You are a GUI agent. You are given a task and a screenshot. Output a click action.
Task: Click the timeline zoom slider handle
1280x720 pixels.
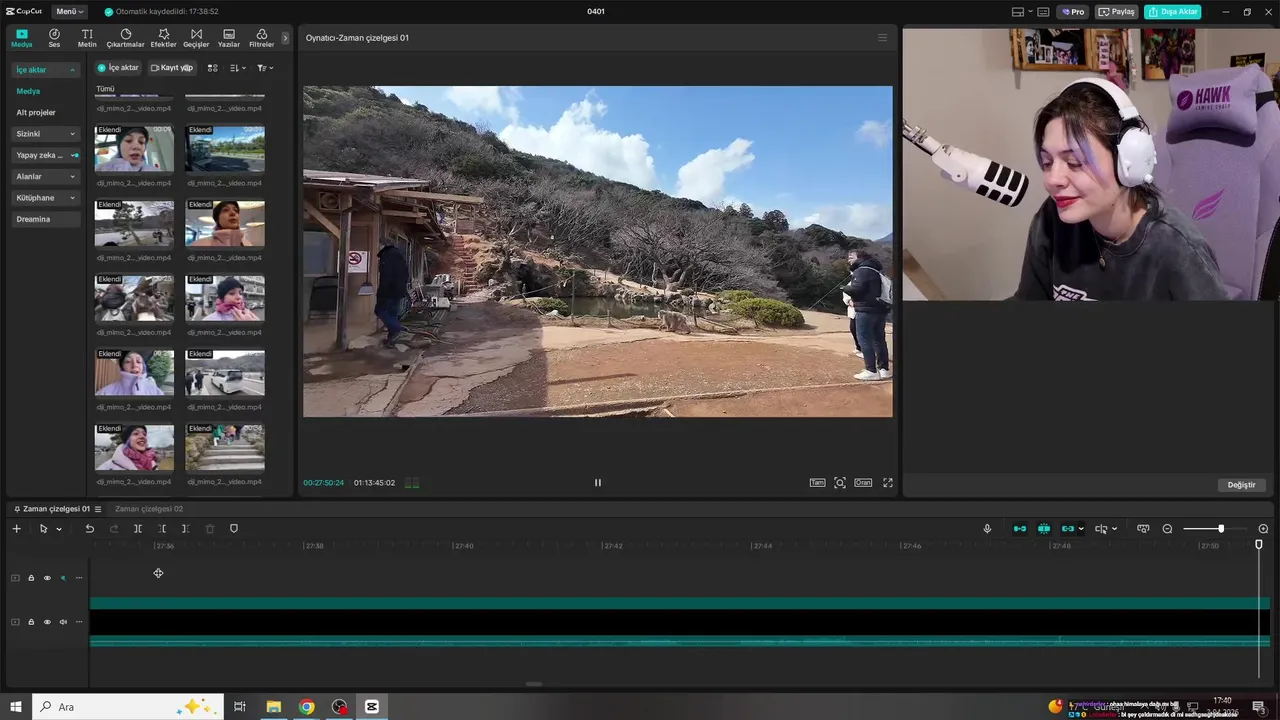point(1221,529)
